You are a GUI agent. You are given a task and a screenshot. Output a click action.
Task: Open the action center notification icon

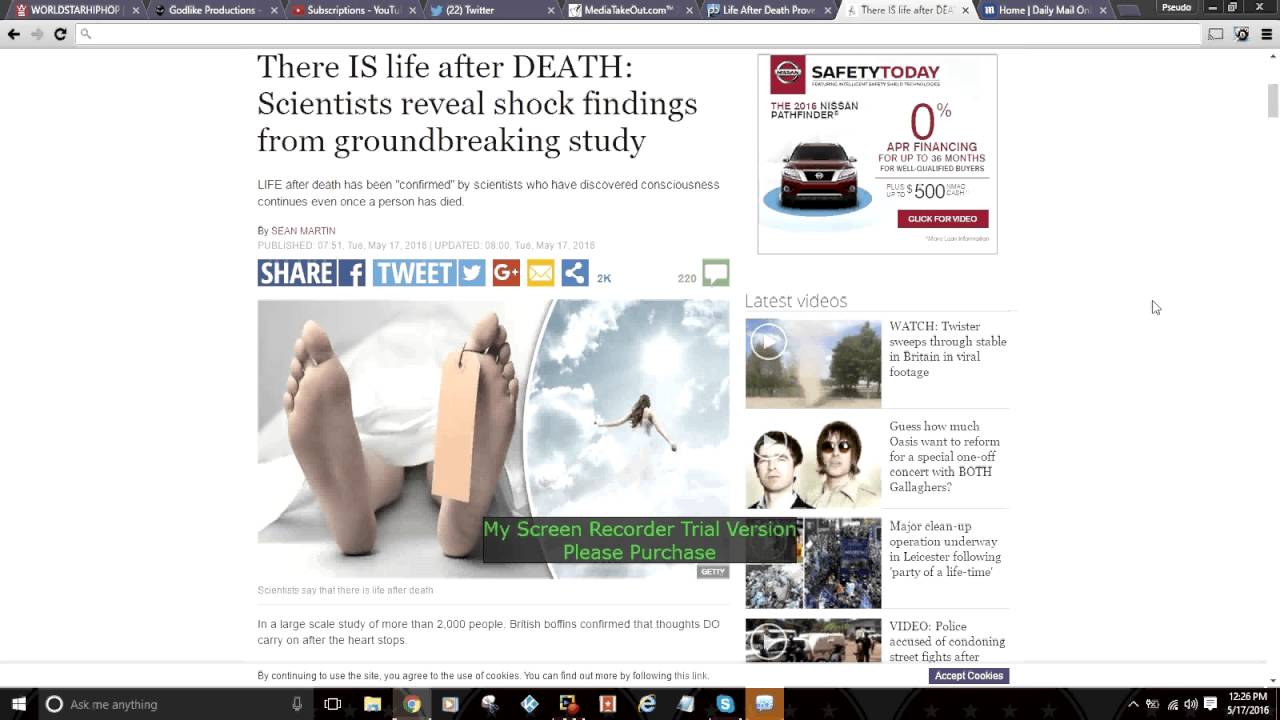click(1210, 704)
